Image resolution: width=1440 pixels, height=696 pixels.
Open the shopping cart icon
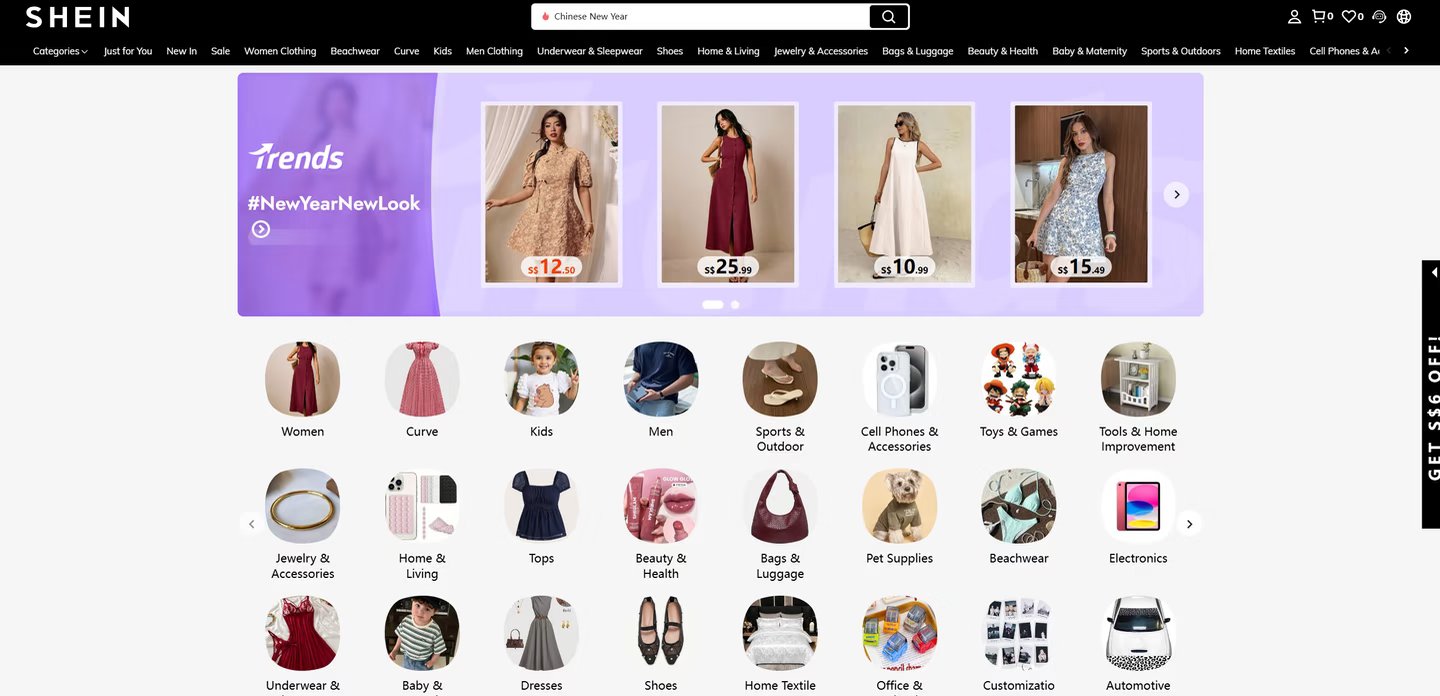[1320, 17]
